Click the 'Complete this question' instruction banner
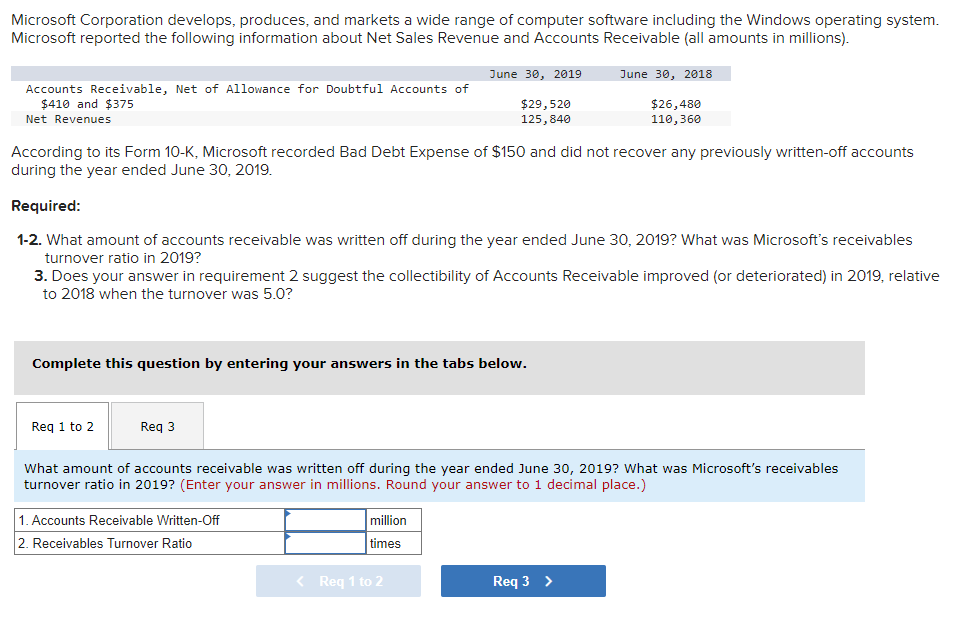 pos(440,367)
